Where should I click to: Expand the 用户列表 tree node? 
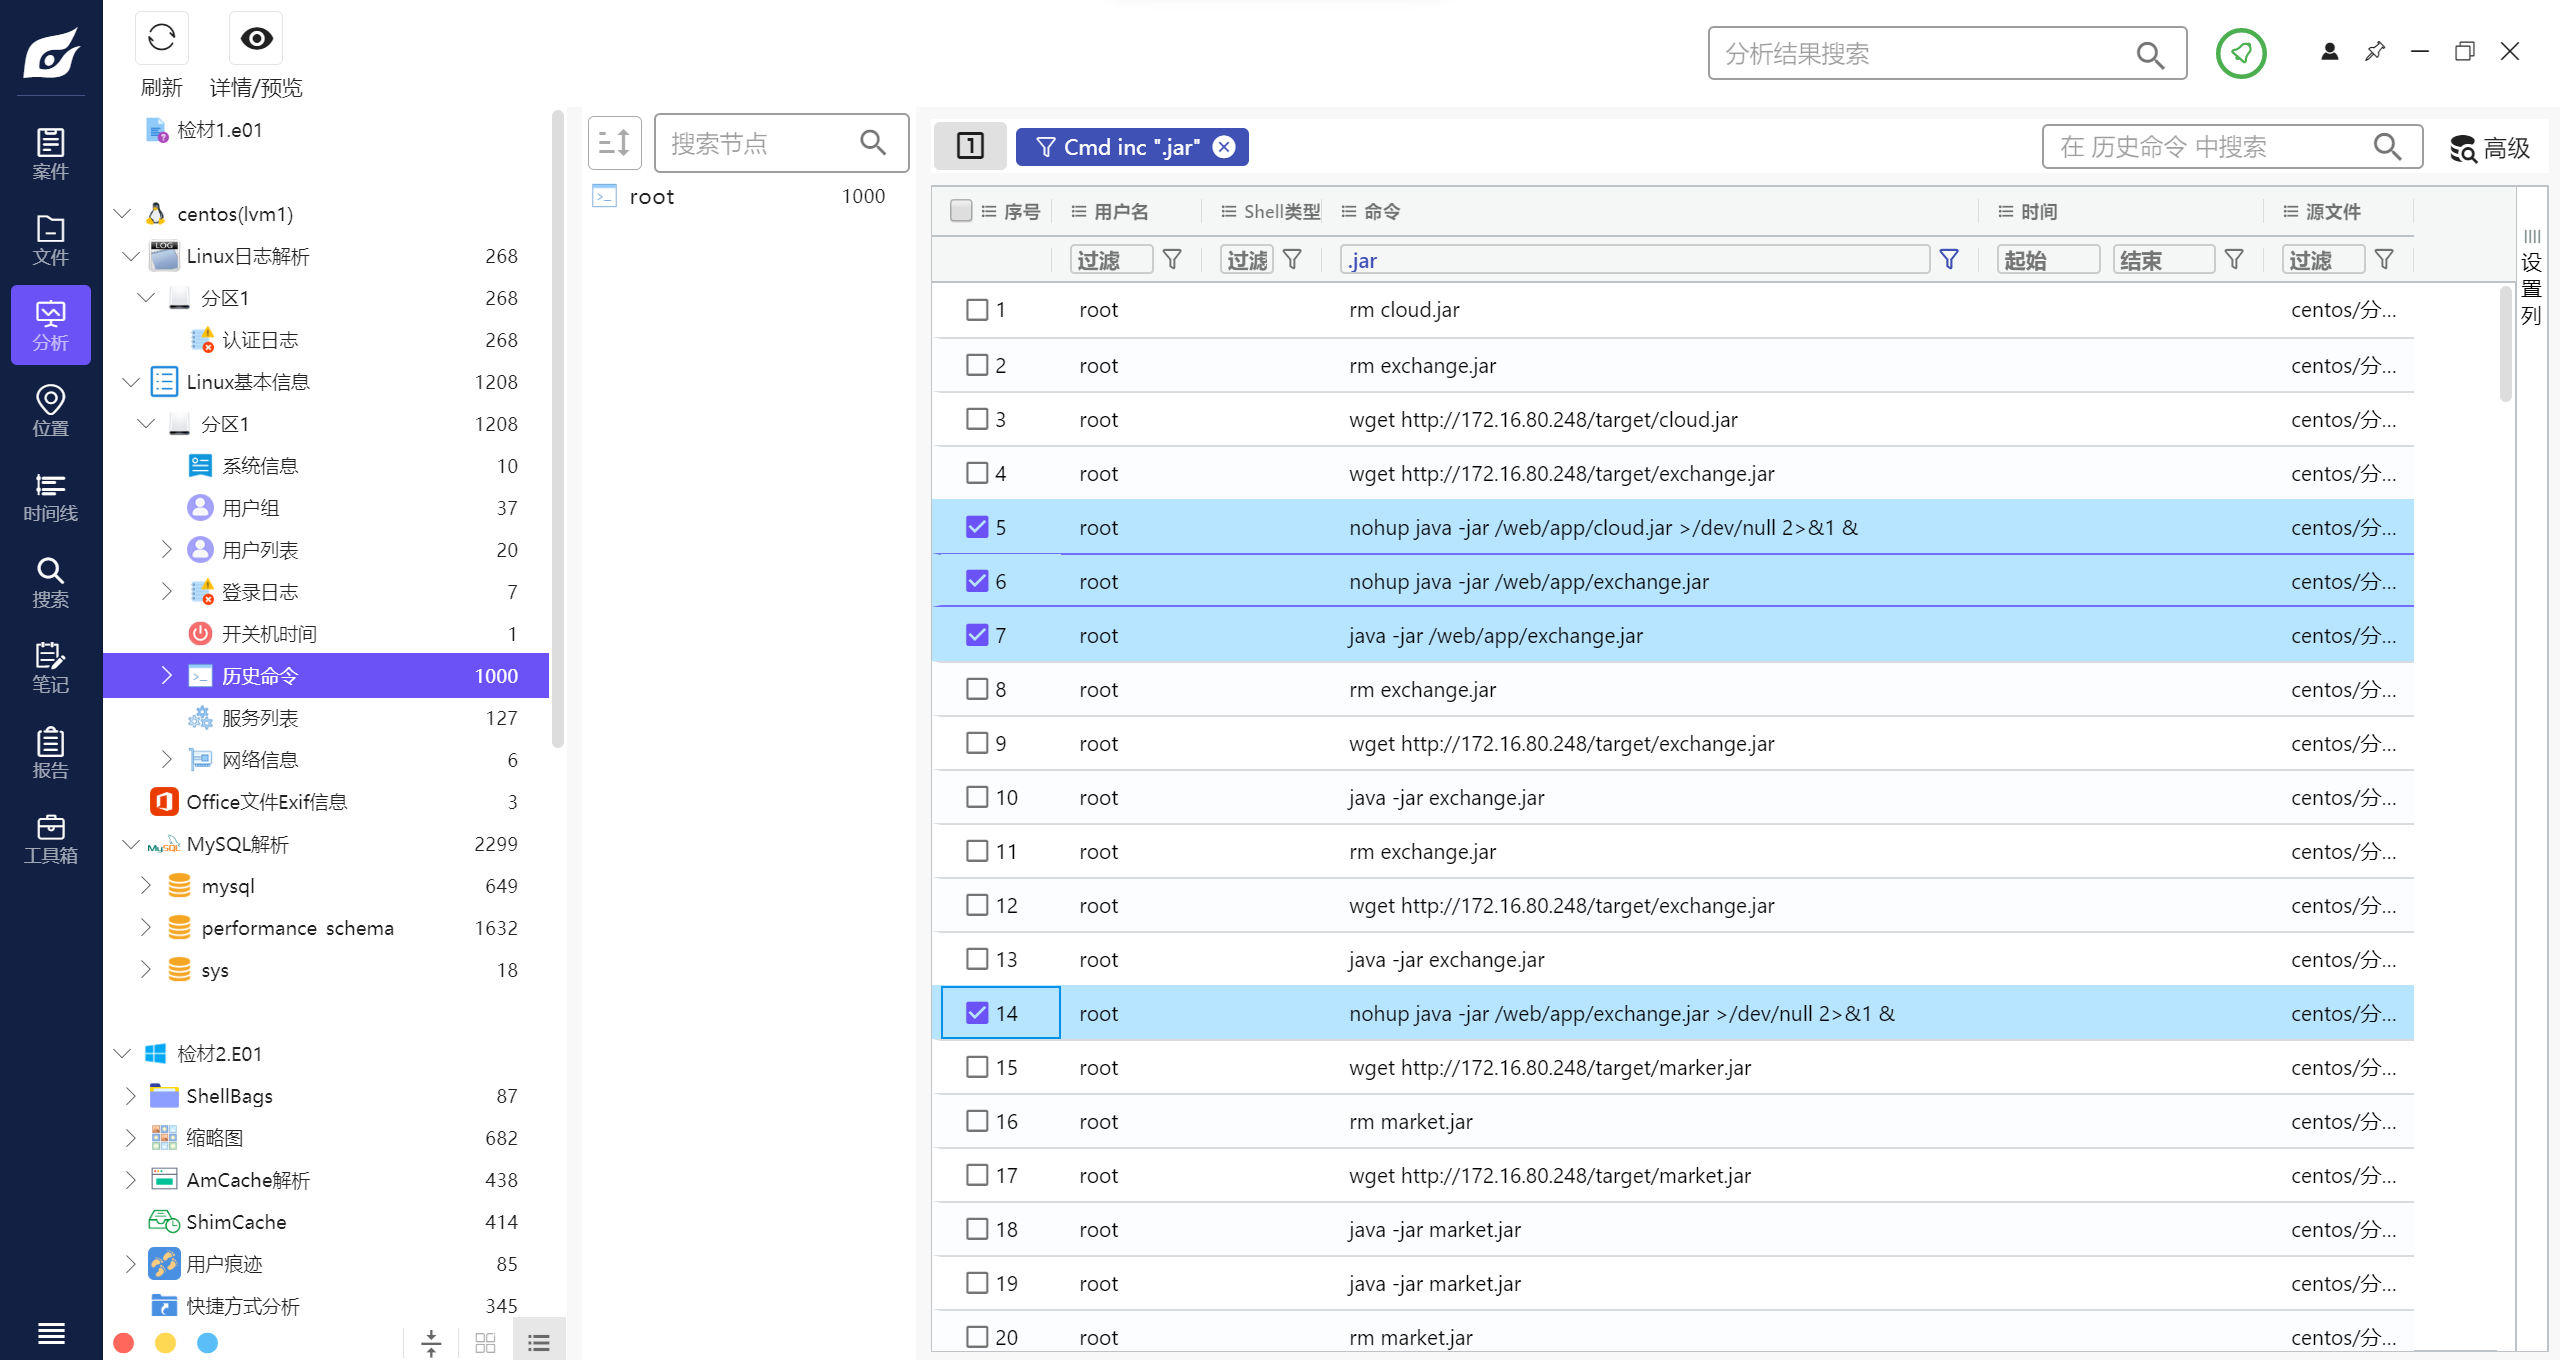pyautogui.click(x=167, y=549)
